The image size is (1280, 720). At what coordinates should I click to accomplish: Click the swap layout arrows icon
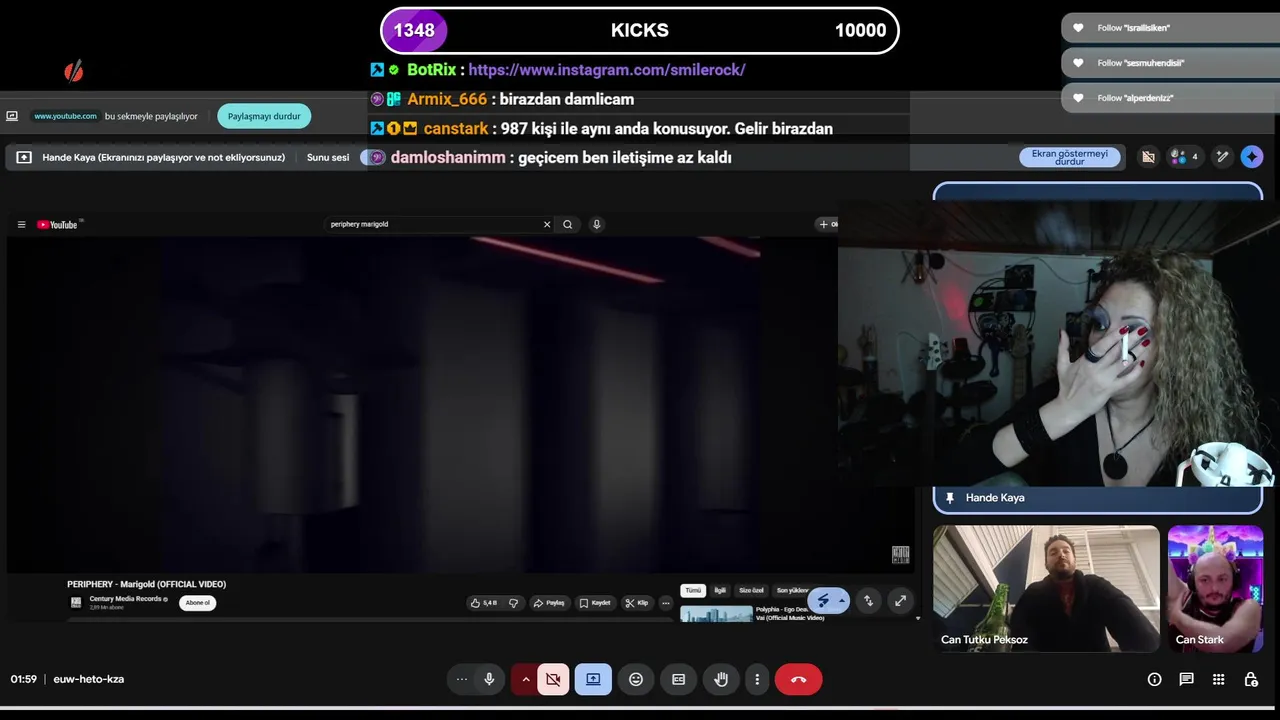(868, 601)
